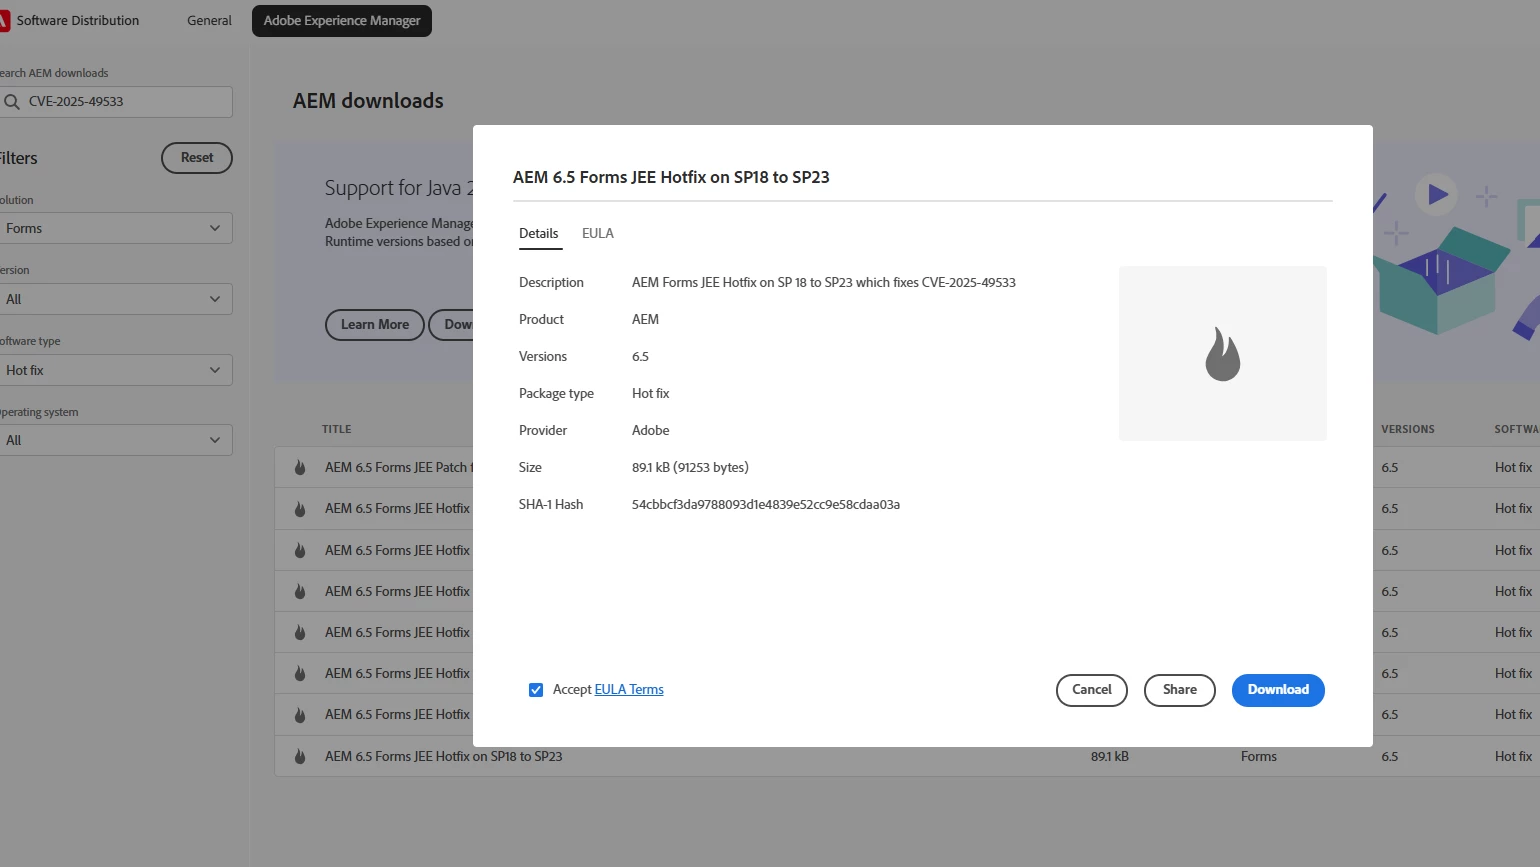Toggle the Accept EULA Terms checkbox

click(536, 690)
